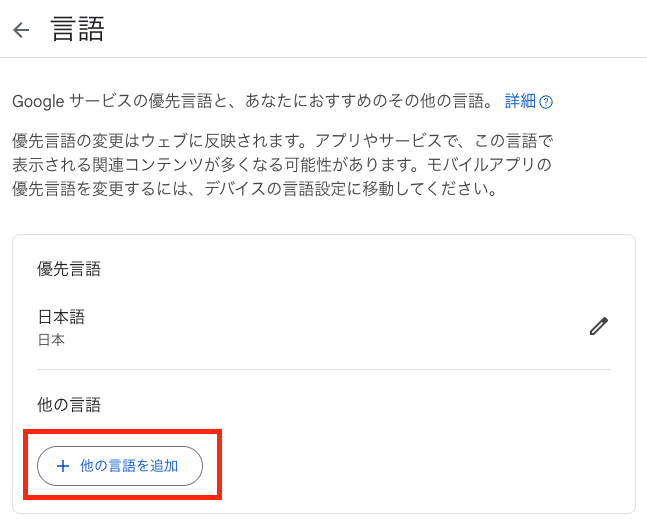The image size is (647, 527).
Task: Click the 言語 page heading
Action: [78, 29]
